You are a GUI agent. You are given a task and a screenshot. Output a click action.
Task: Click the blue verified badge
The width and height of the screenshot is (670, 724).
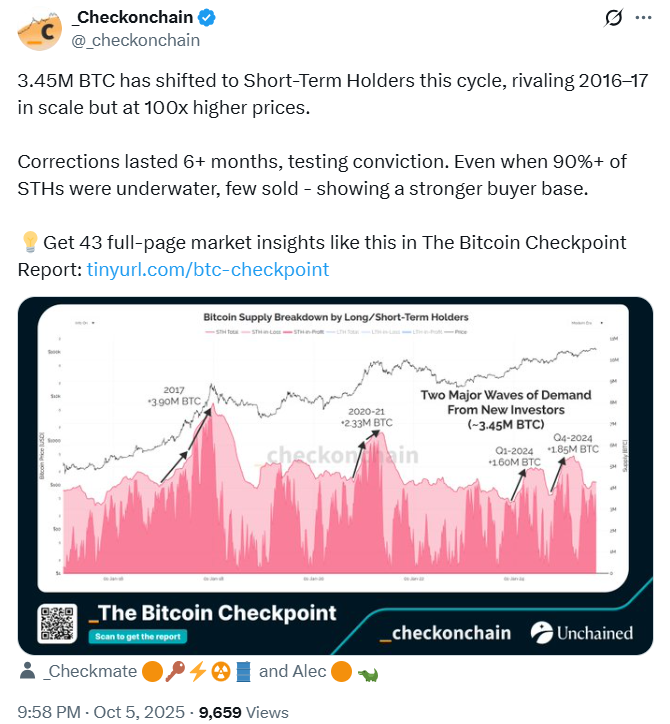click(207, 18)
